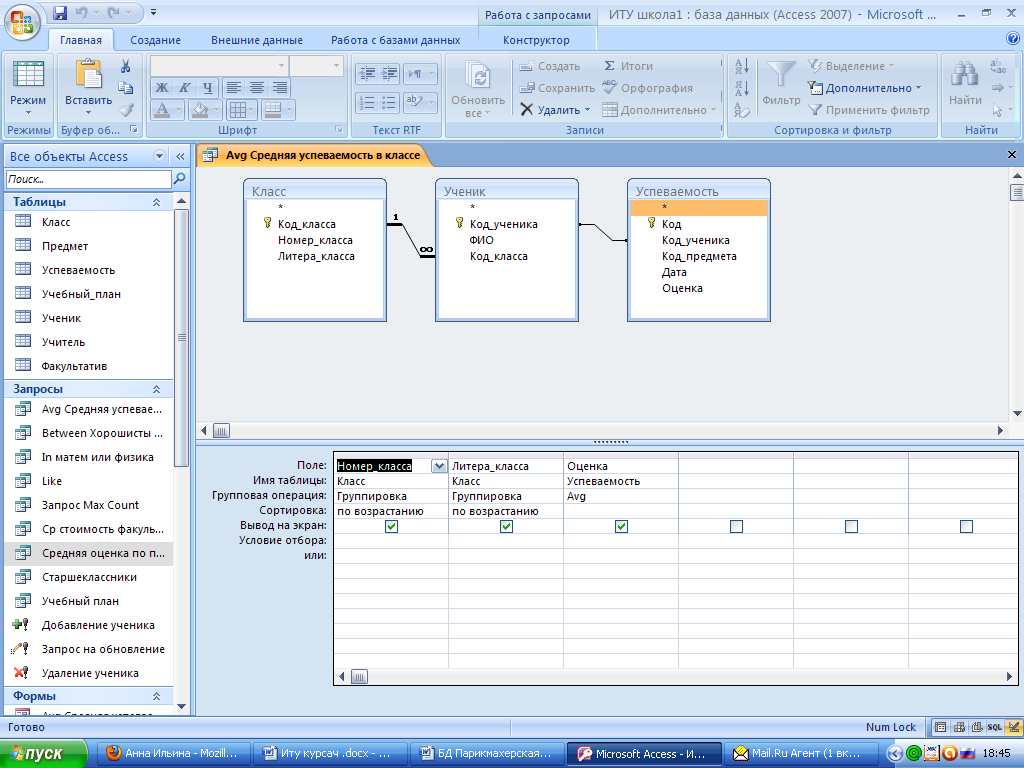Click the Применить фильтр button
1024x768 pixels.
(x=869, y=110)
